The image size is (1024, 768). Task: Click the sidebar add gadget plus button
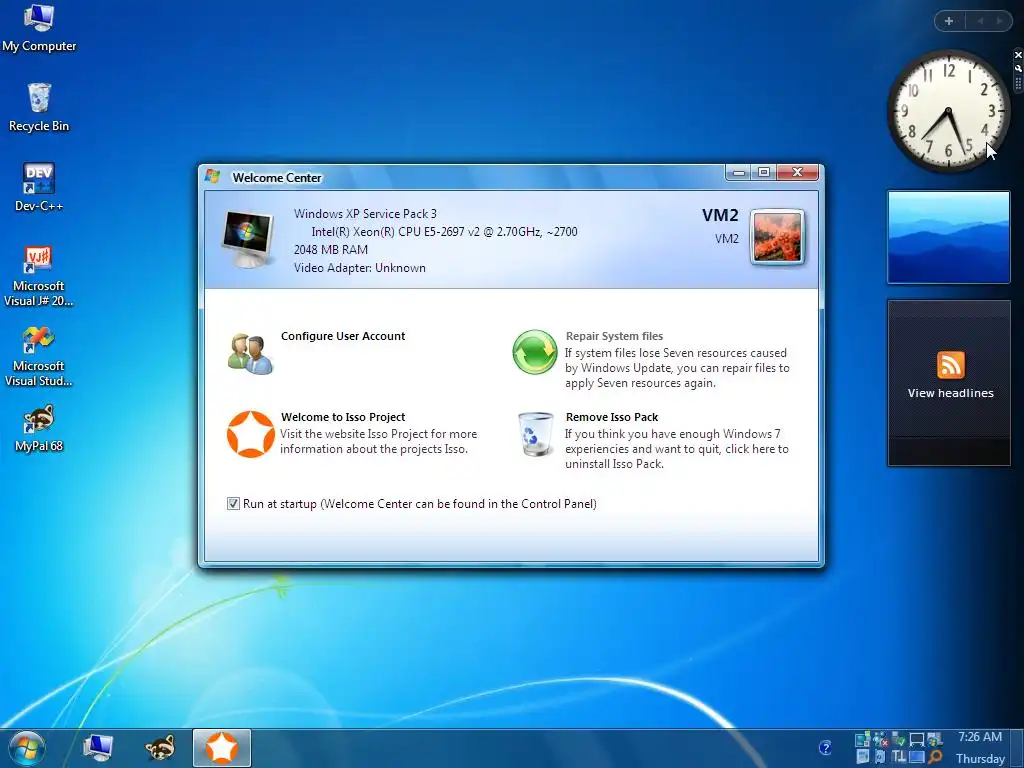click(x=949, y=21)
